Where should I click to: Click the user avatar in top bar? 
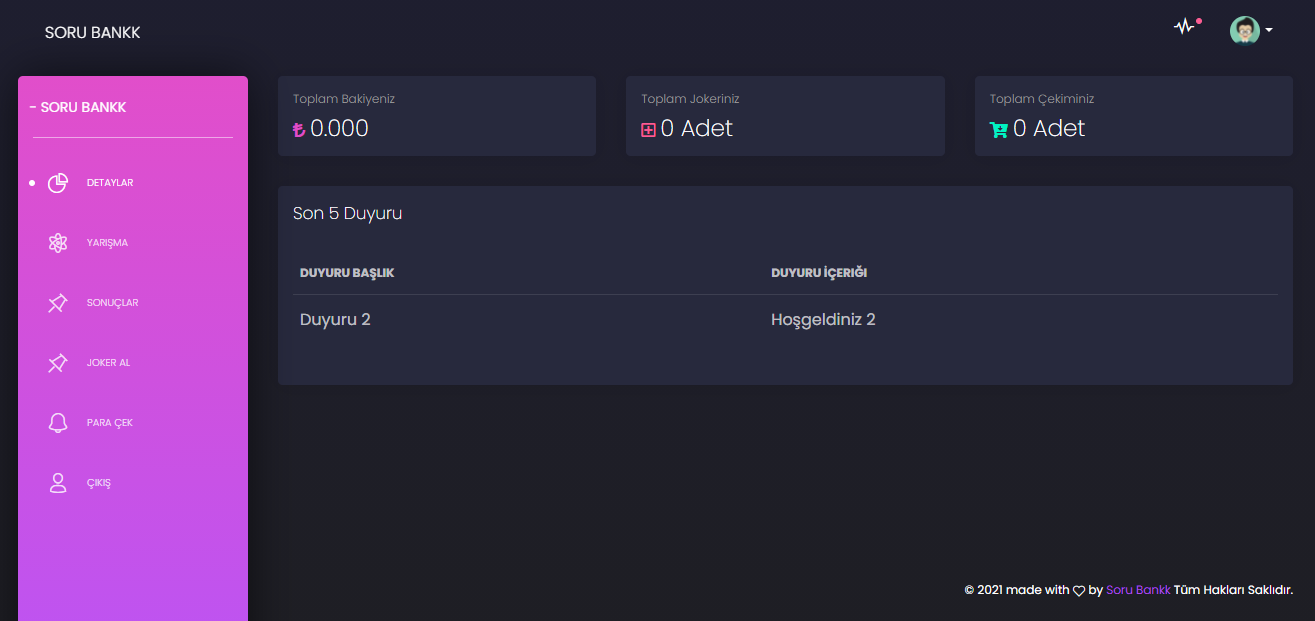coord(1244,30)
